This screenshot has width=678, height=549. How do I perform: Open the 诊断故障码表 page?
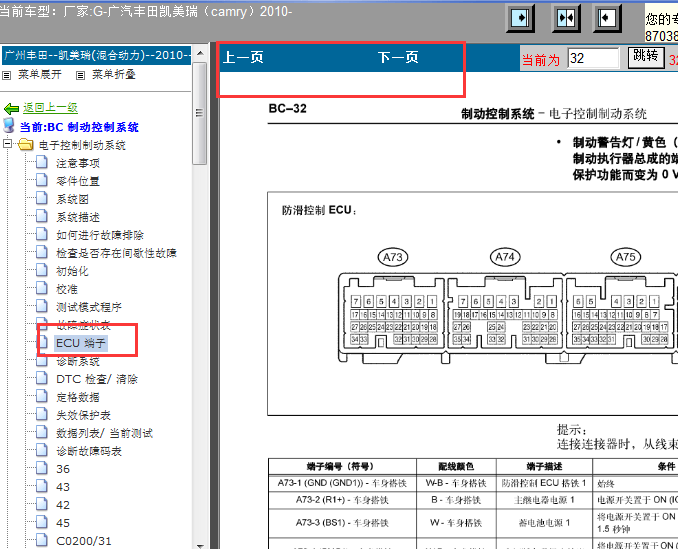[x=89, y=451]
